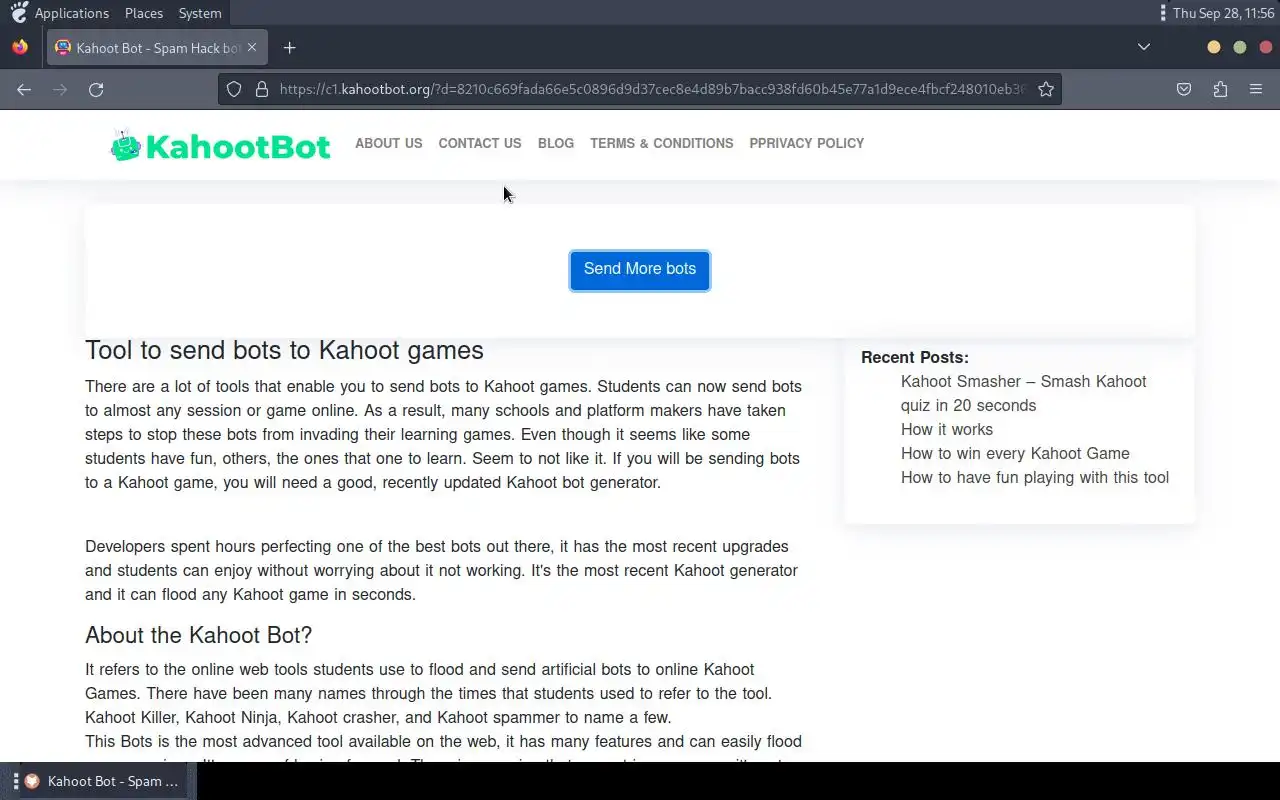Viewport: 1280px width, 800px height.
Task: Click the green maximize window button
Action: [1240, 47]
